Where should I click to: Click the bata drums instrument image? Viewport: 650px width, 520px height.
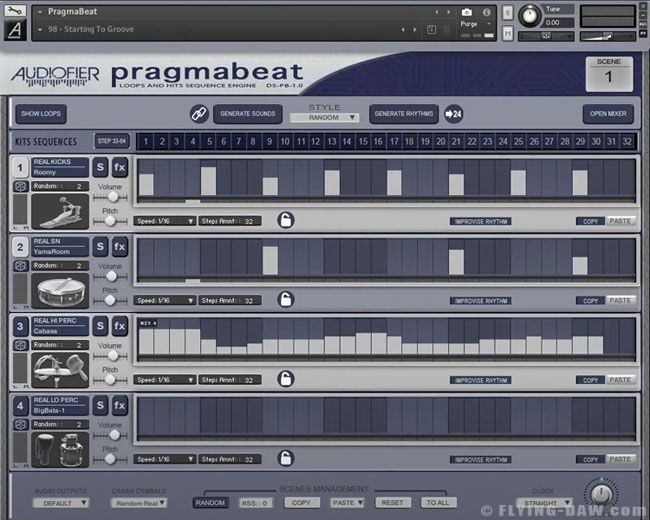pyautogui.click(x=60, y=450)
